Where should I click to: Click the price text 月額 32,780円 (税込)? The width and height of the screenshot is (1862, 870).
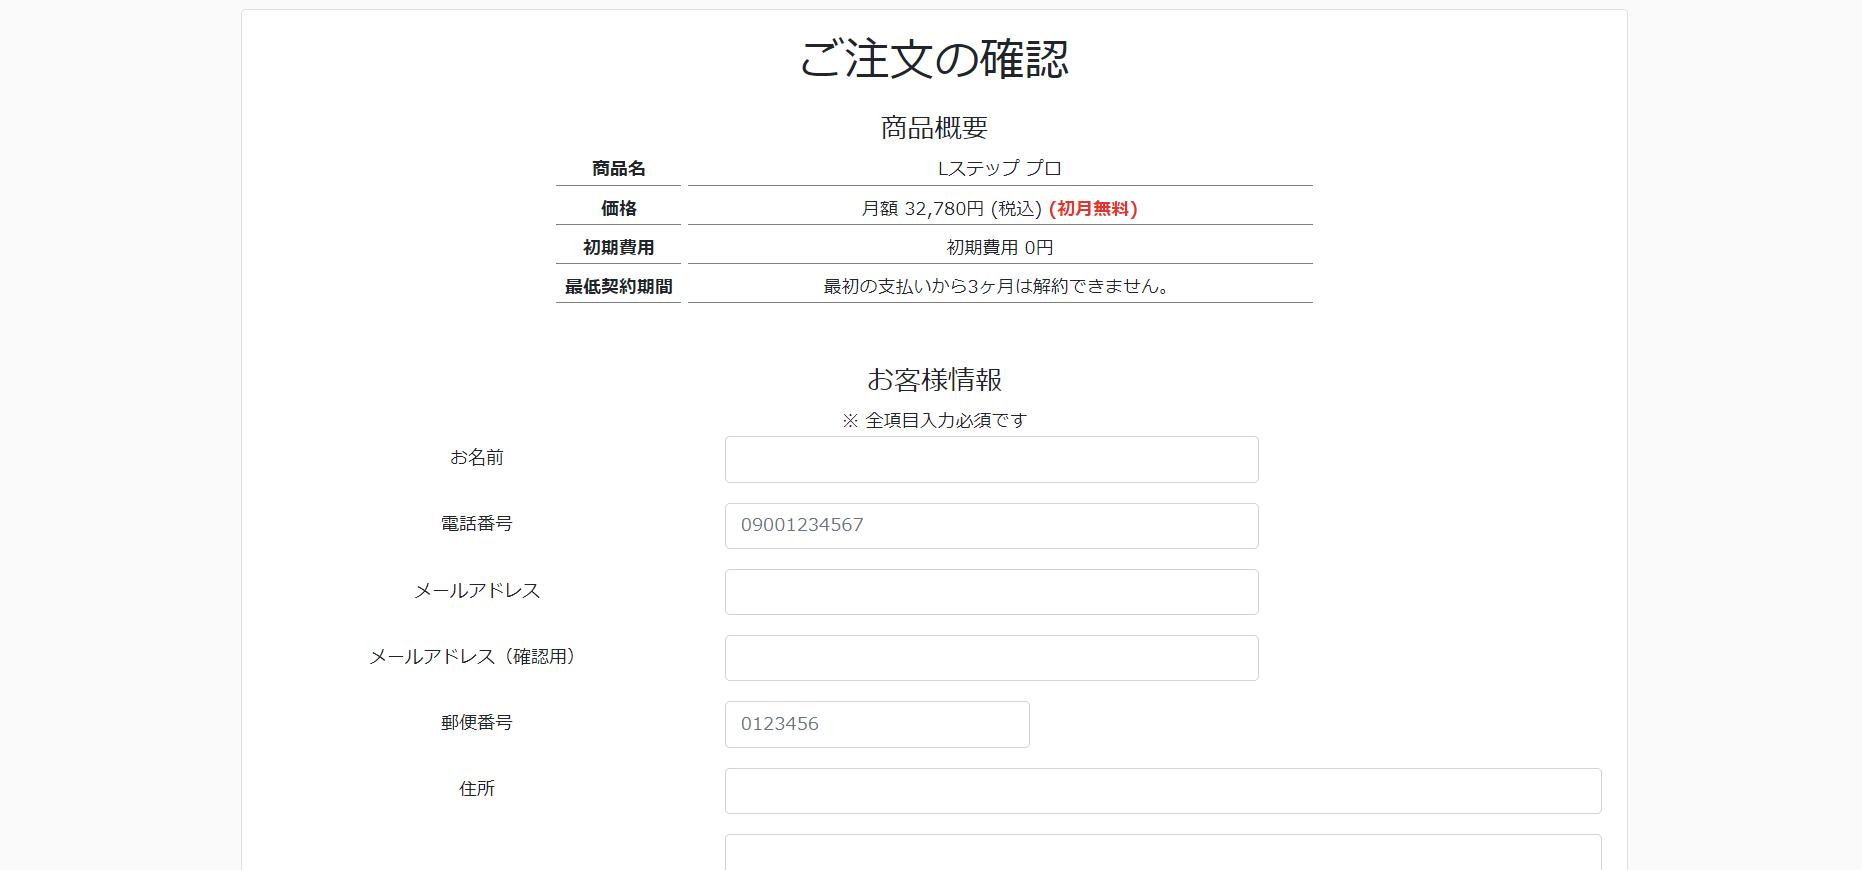point(952,208)
